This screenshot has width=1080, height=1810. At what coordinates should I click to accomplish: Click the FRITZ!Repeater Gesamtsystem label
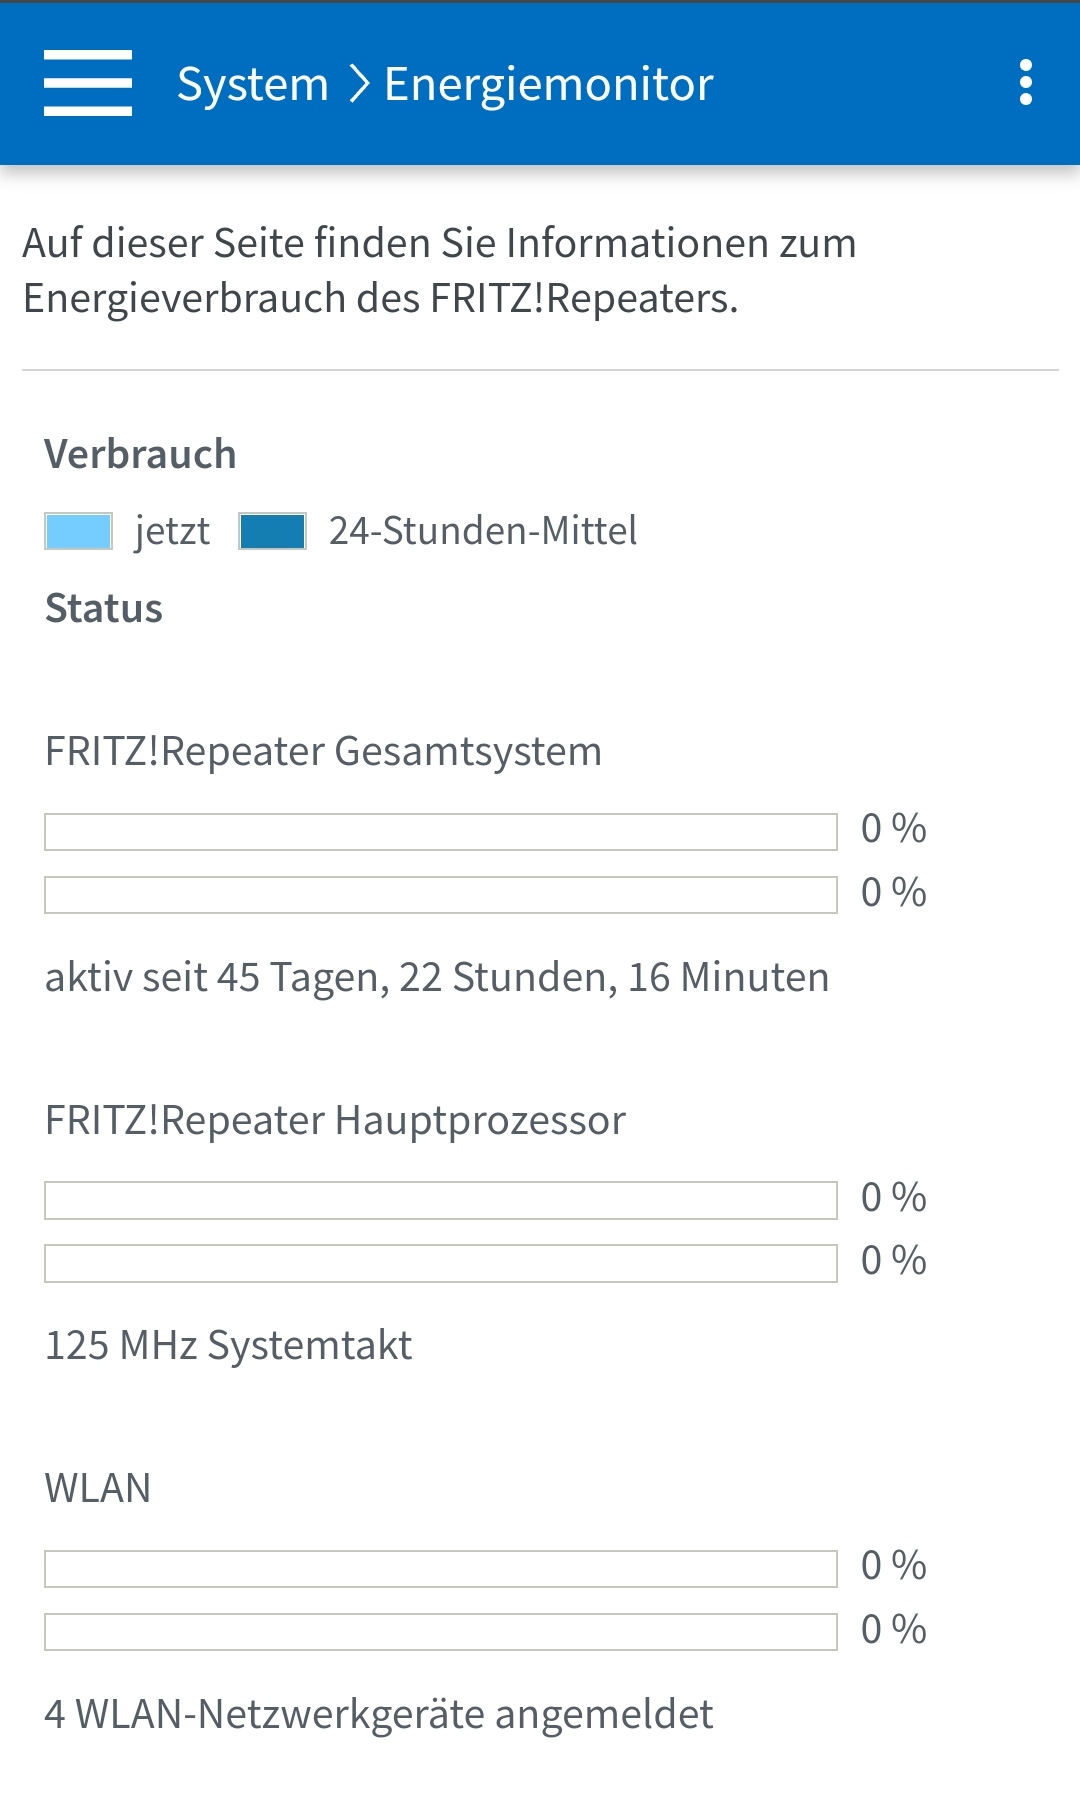click(x=323, y=751)
